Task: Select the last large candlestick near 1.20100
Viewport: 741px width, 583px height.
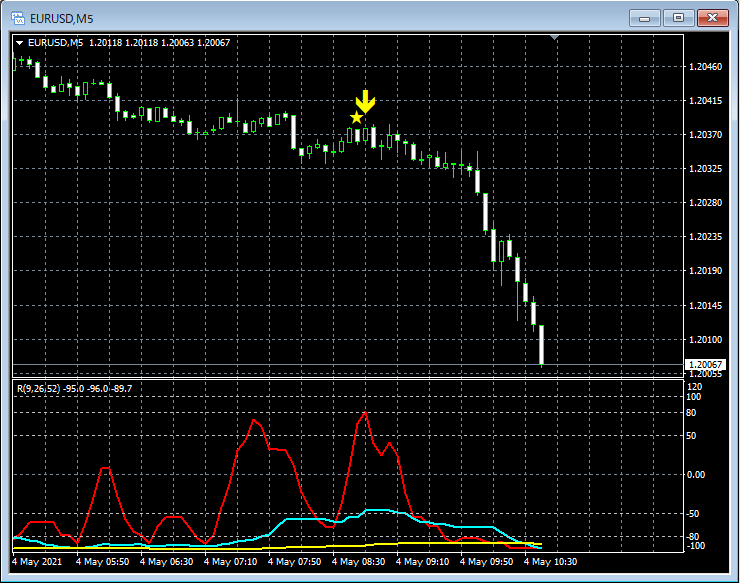Action: (x=542, y=345)
